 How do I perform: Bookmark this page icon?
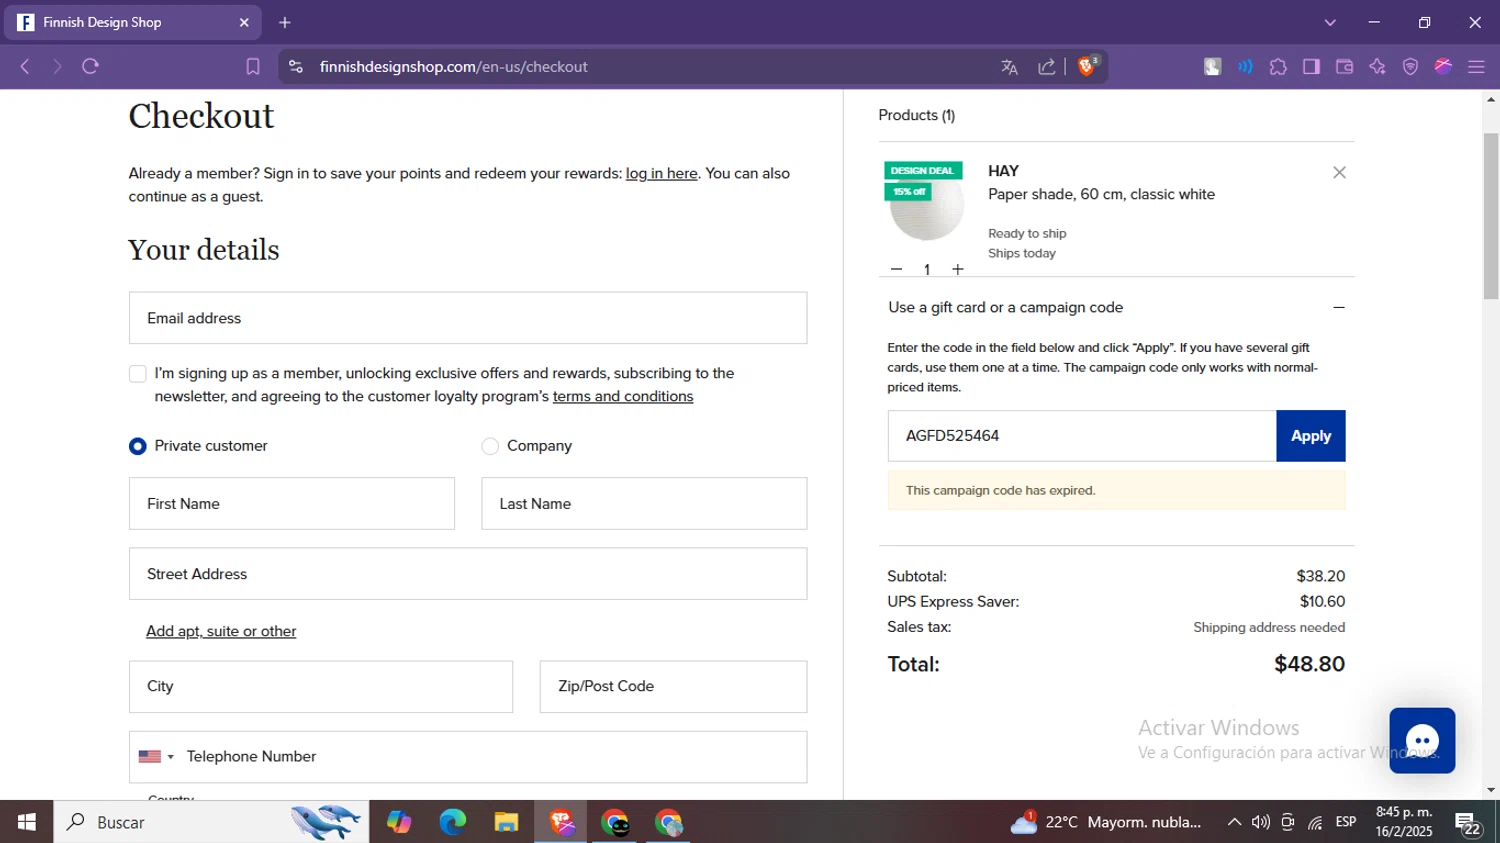(x=253, y=67)
